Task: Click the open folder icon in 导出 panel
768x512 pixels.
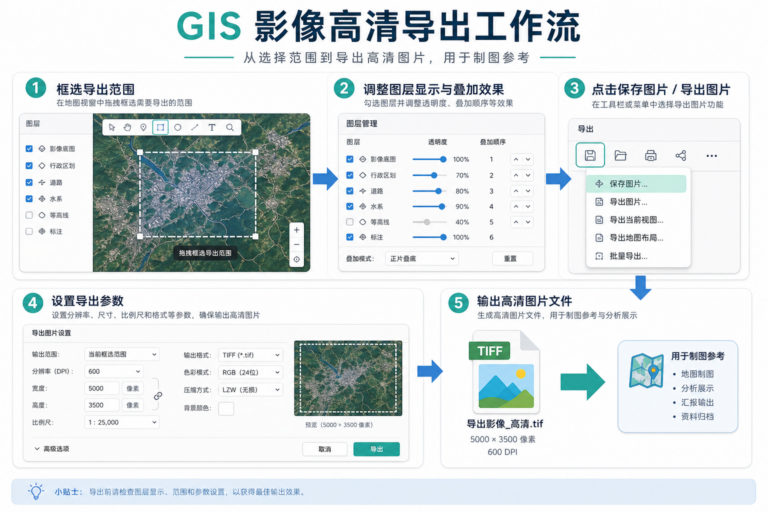Action: 621,156
